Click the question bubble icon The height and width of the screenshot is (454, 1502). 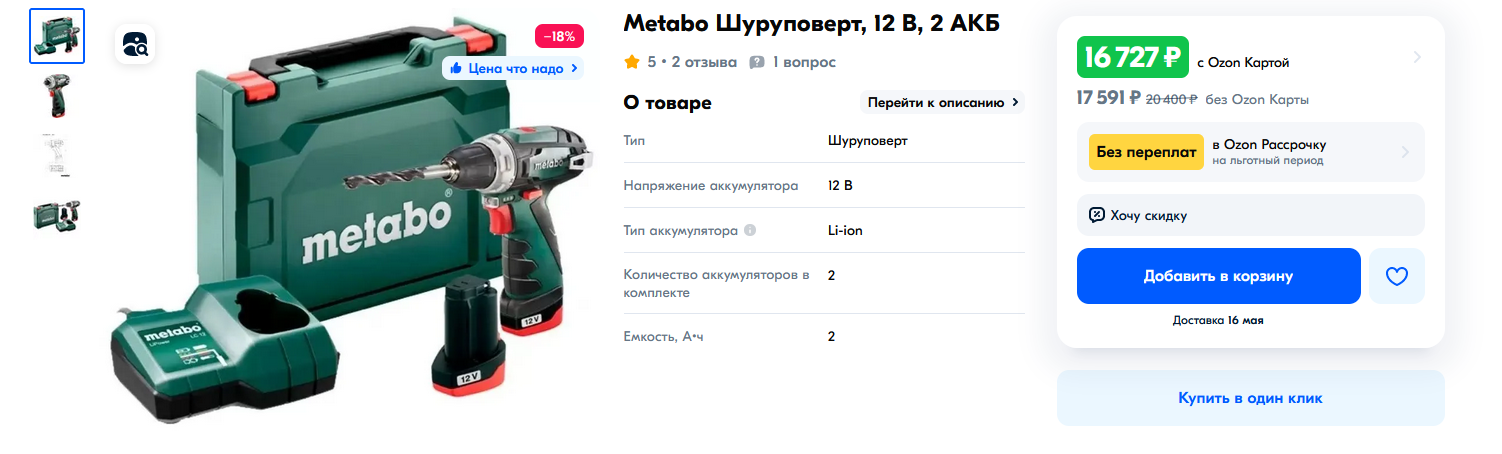(x=757, y=62)
